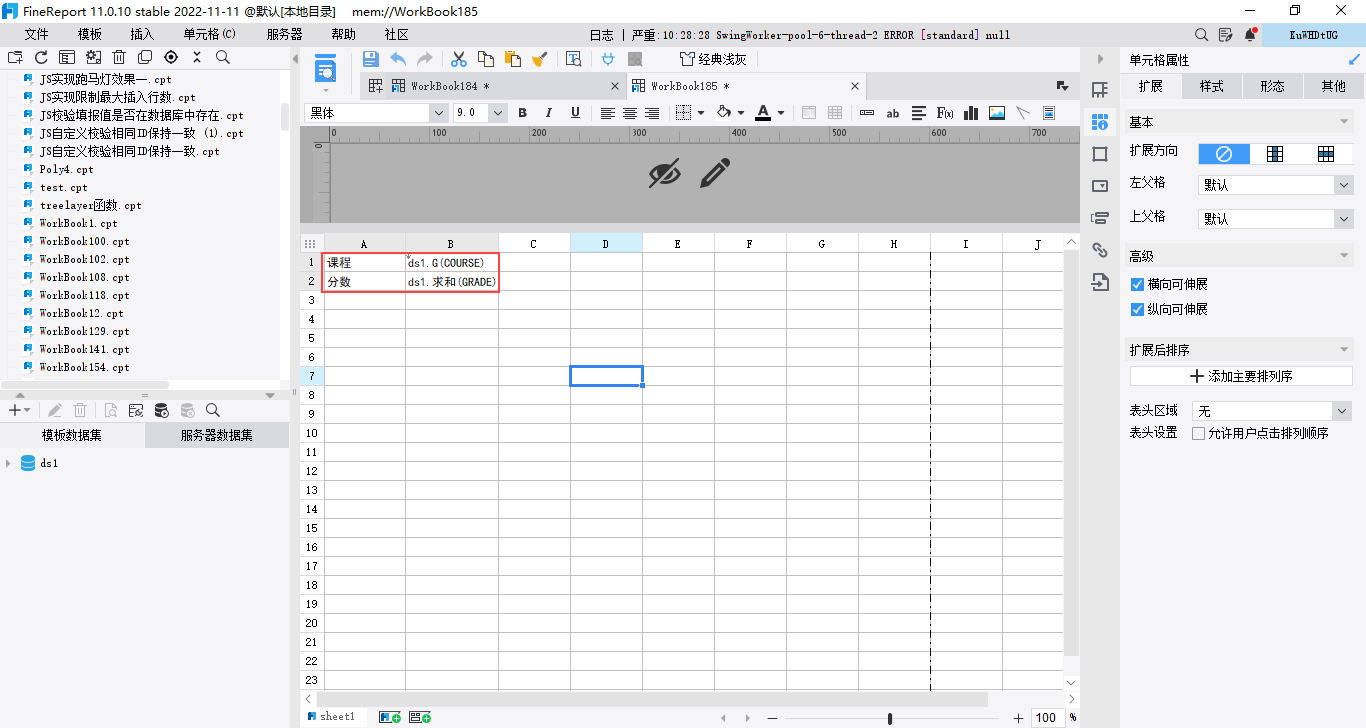Open the background fill color bucket
Image resolution: width=1366 pixels, height=728 pixels.
pos(725,113)
